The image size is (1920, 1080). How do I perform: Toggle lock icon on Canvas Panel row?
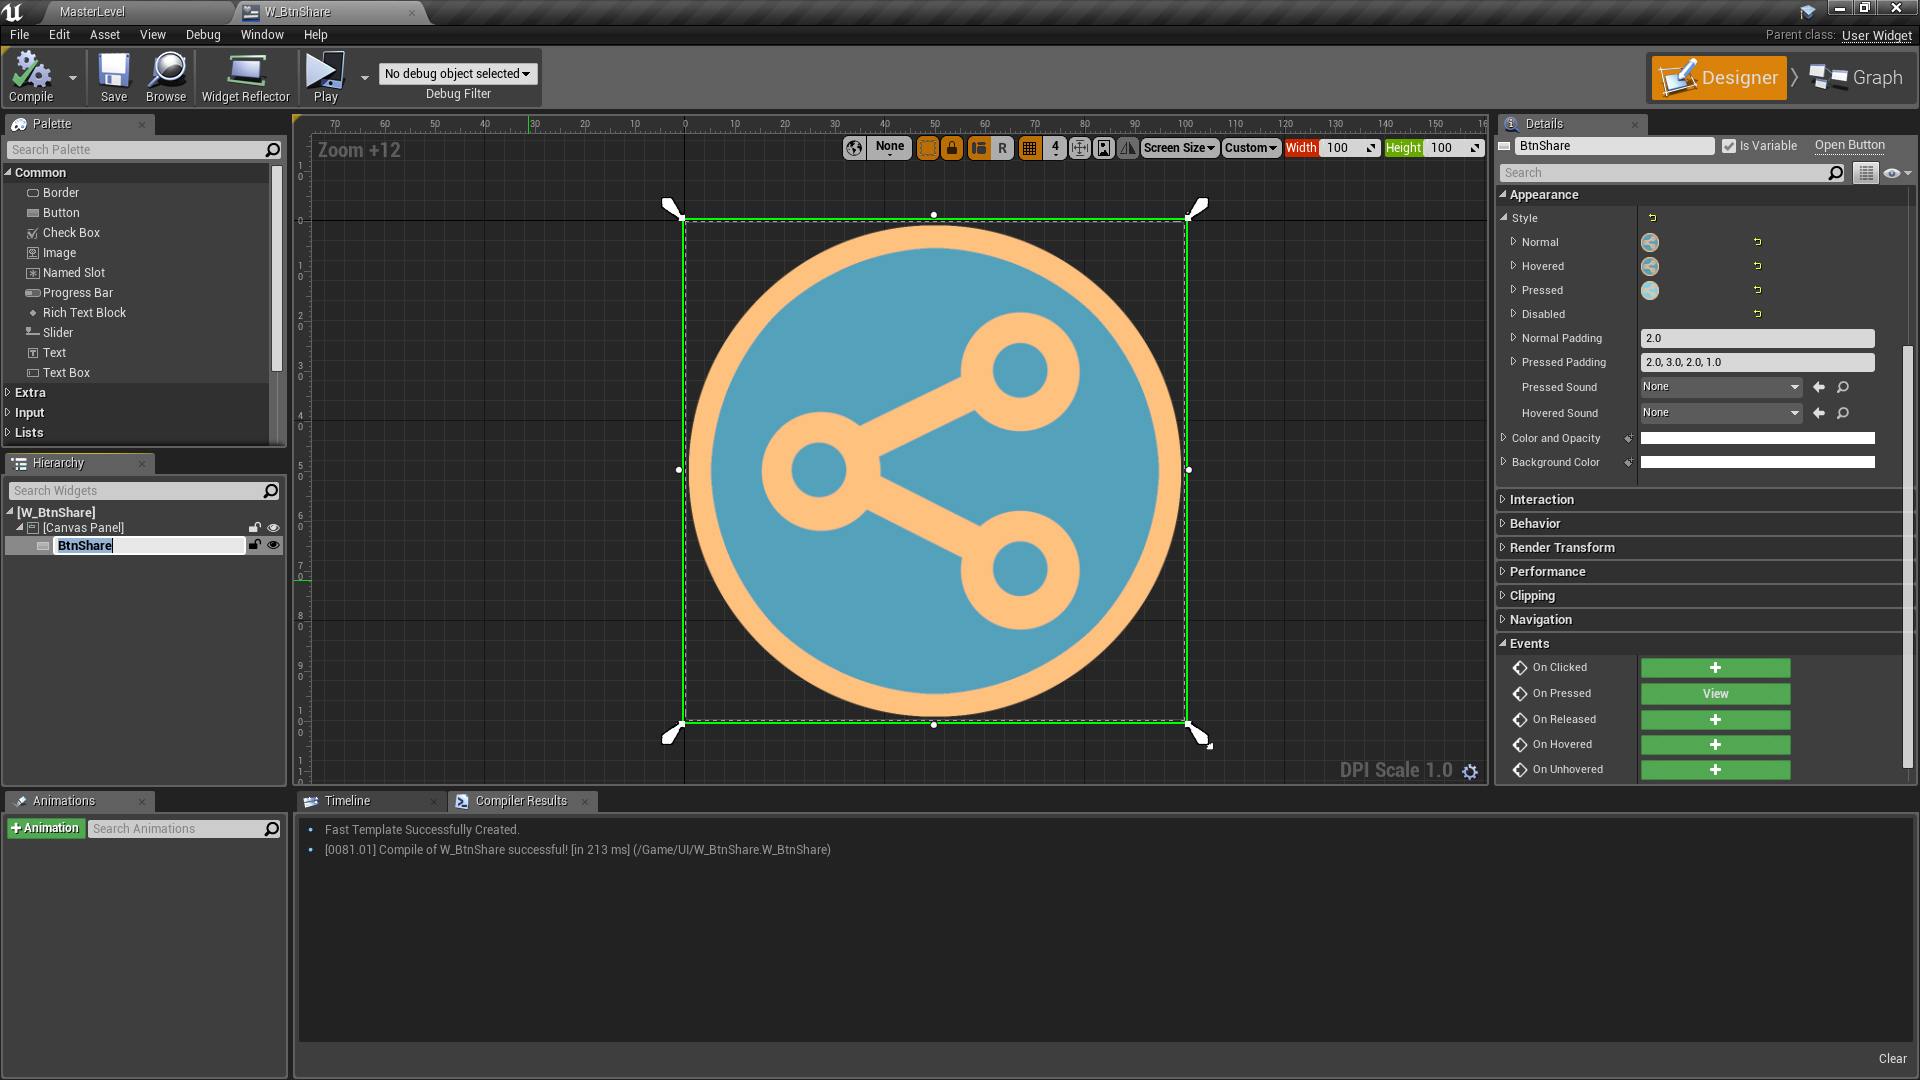(255, 528)
